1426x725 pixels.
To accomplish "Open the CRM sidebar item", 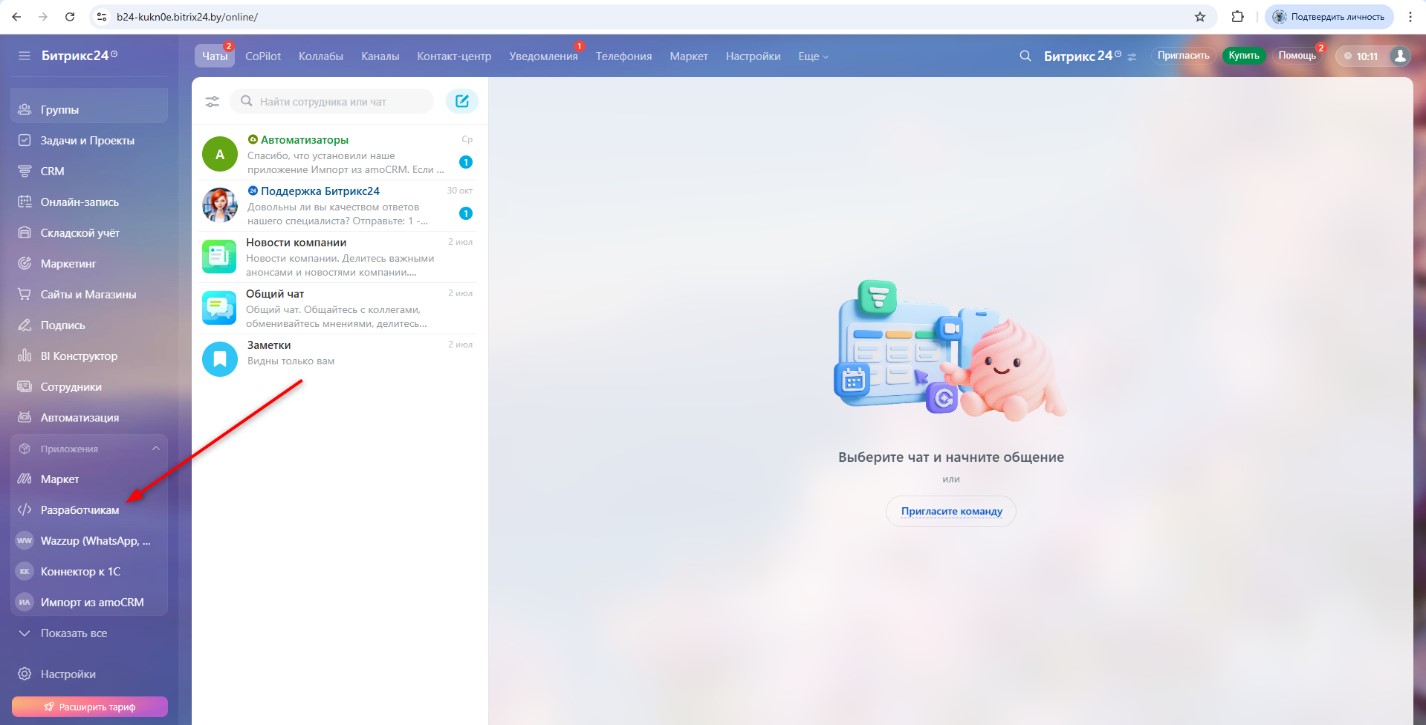I will pyautogui.click(x=52, y=171).
